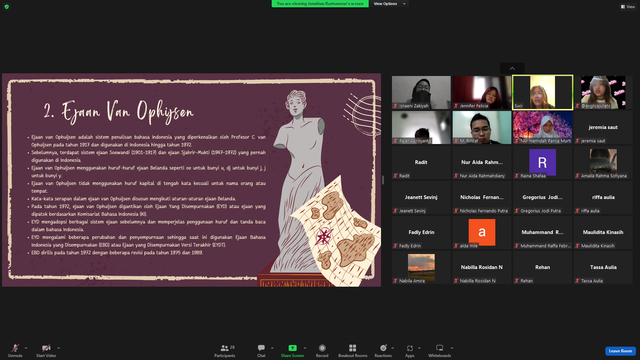Click the View layout icon at top right

pyautogui.click(x=628, y=7)
